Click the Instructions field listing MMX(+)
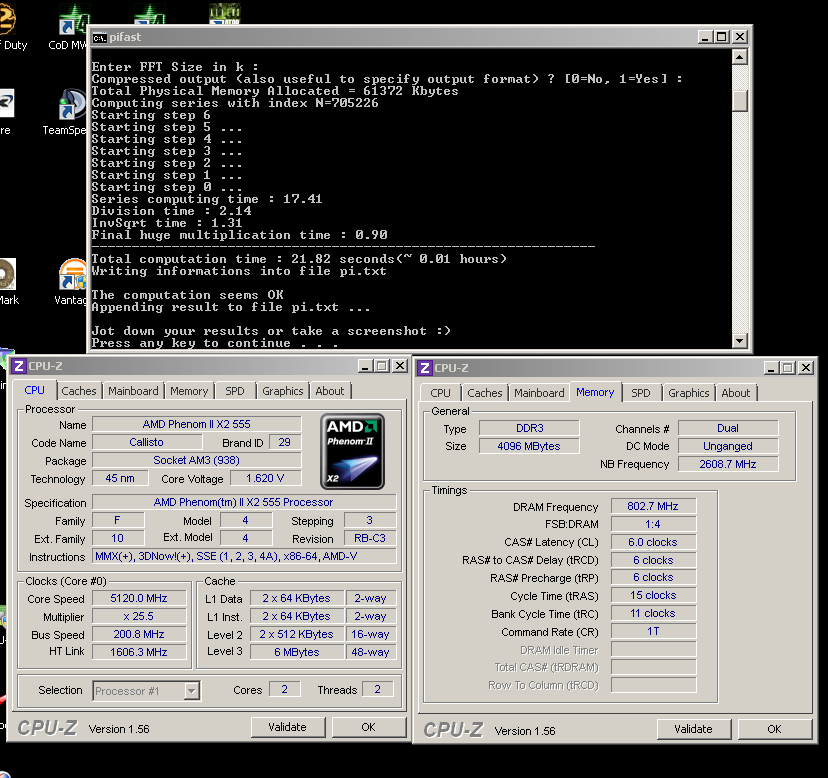 click(x=244, y=556)
